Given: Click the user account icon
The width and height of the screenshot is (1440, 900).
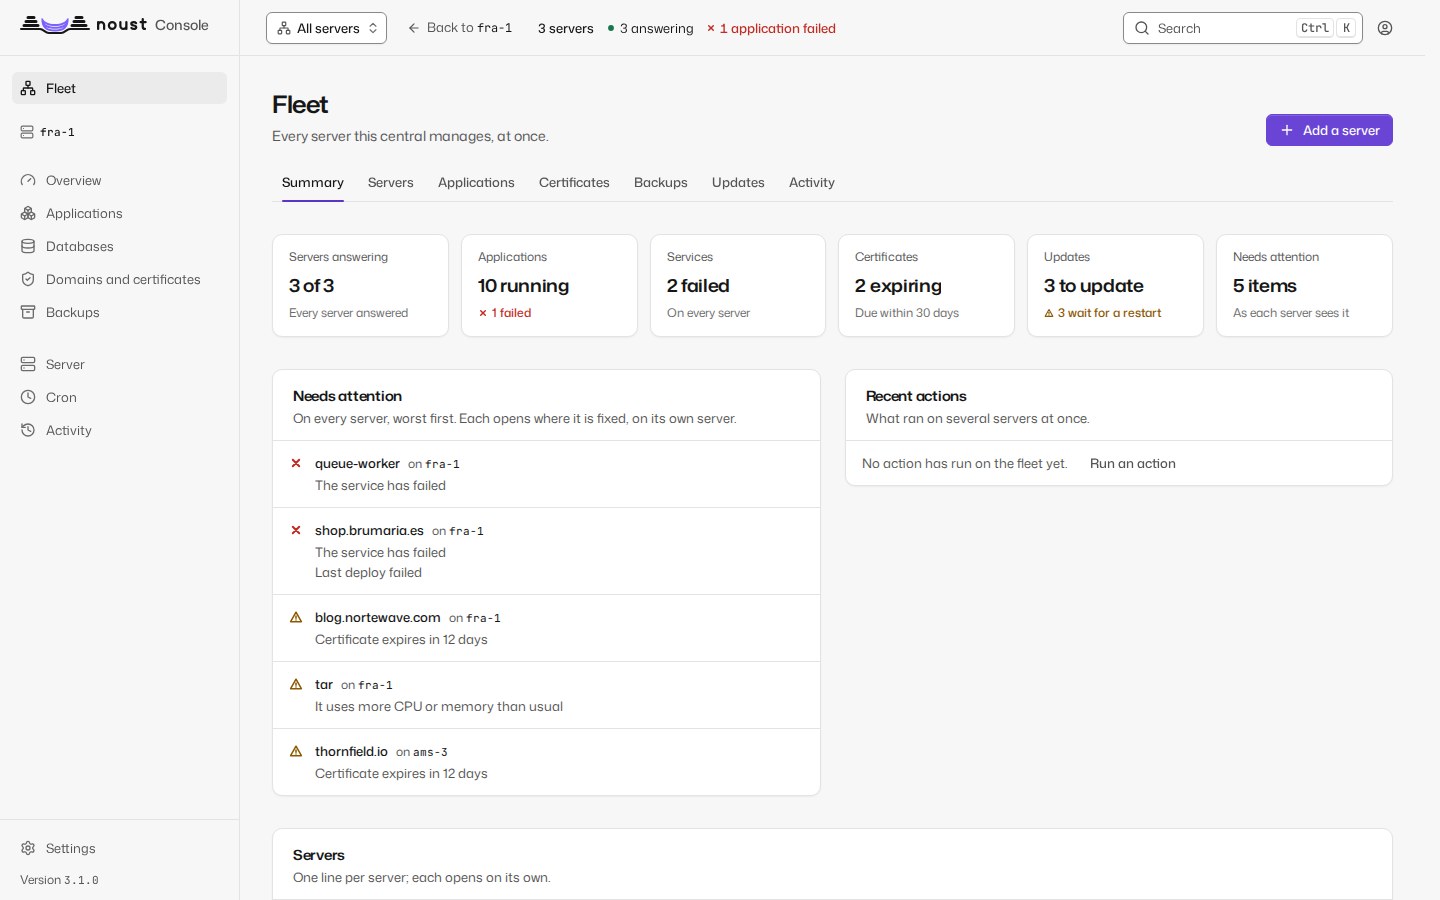Looking at the screenshot, I should [1385, 28].
